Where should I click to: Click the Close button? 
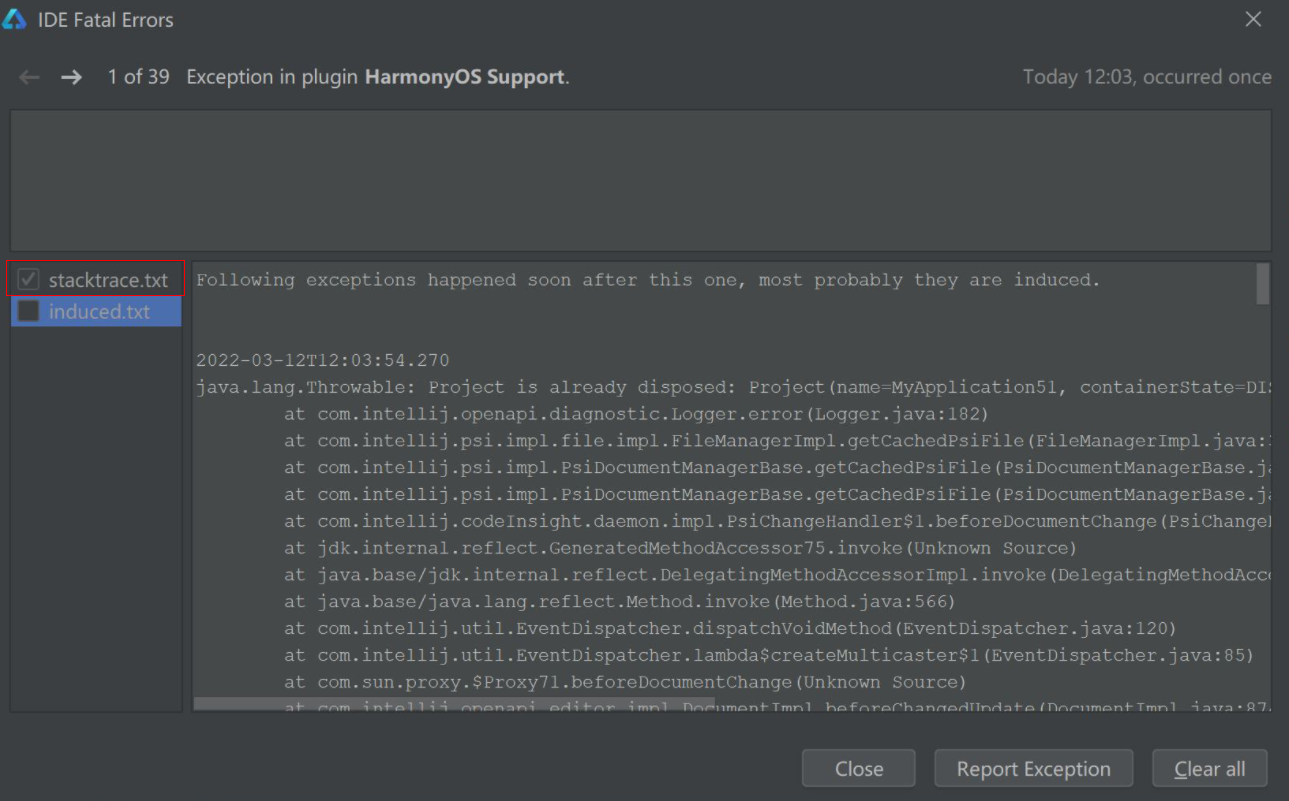pyautogui.click(x=859, y=768)
